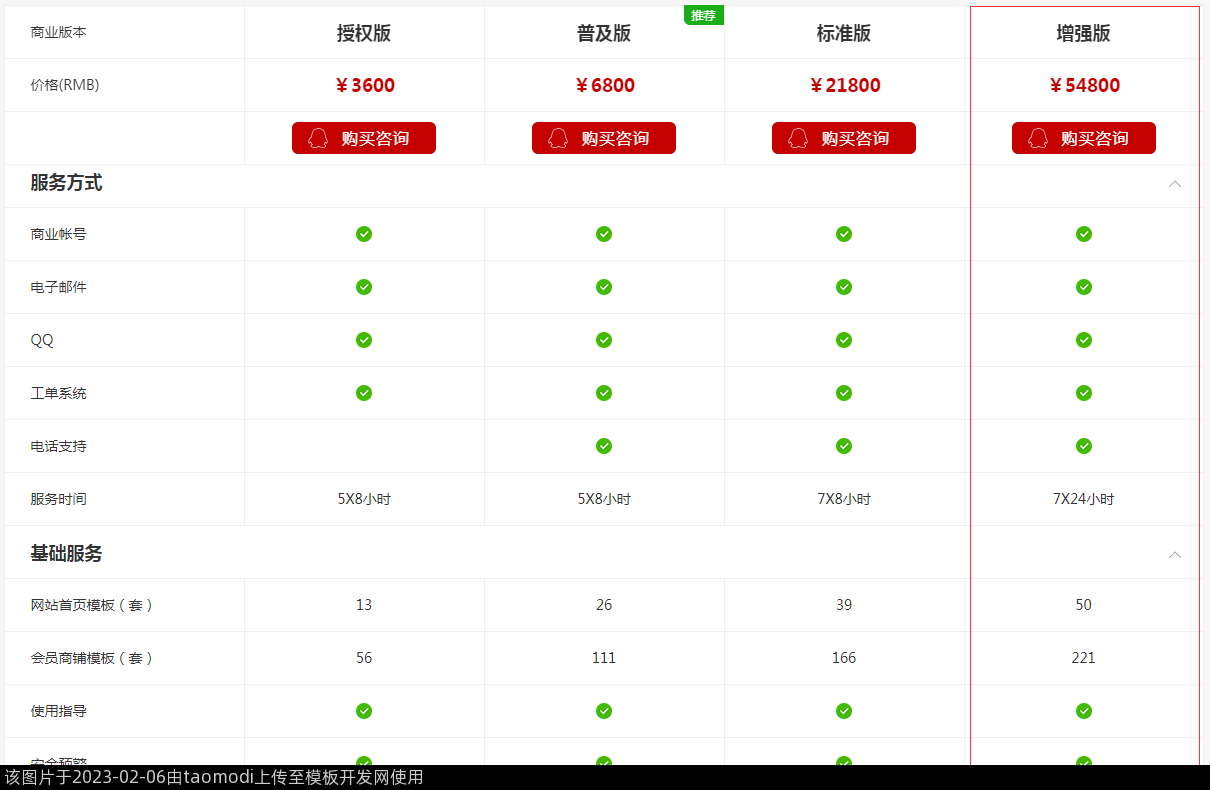This screenshot has height=790, width=1210.
Task: Click the green 推荐 badge on 普及版
Action: click(703, 15)
